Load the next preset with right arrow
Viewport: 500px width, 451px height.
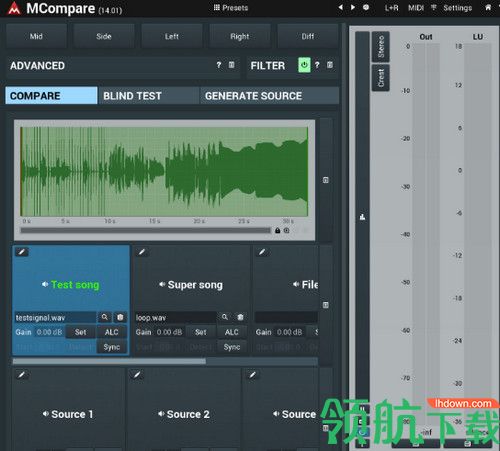353,7
